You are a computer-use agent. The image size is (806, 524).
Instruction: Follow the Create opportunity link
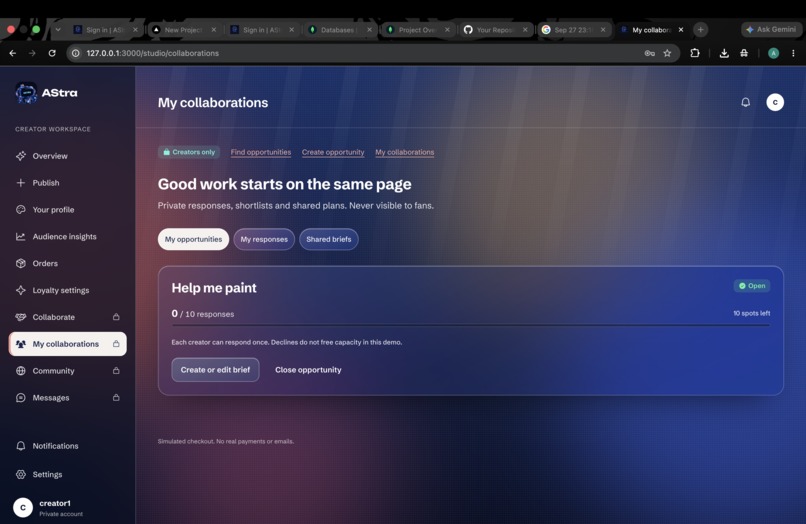point(333,152)
